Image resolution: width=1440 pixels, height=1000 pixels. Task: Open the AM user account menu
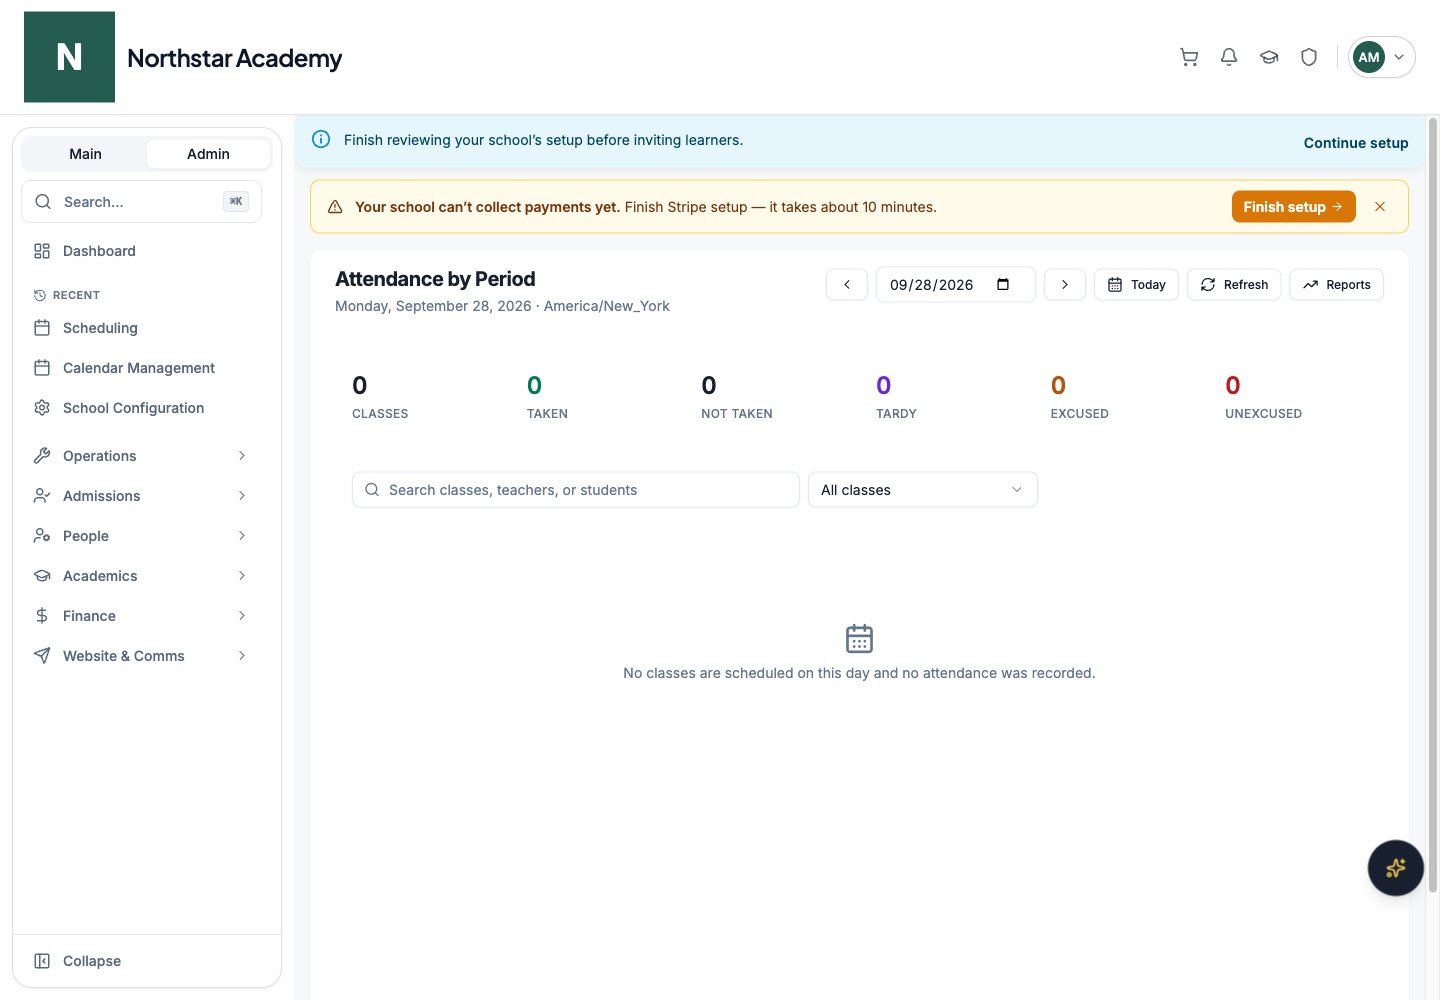click(x=1382, y=57)
